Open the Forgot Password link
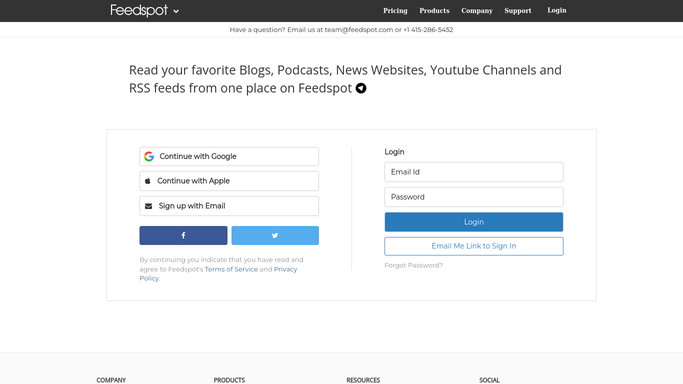This screenshot has width=683, height=384. (413, 265)
